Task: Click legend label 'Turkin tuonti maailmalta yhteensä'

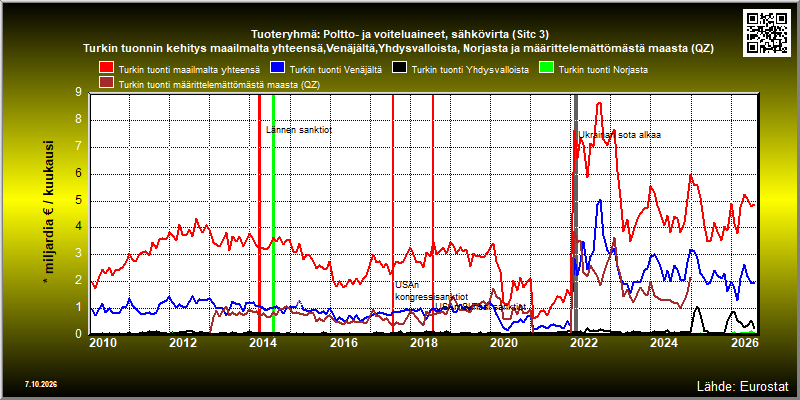Action: [189, 70]
